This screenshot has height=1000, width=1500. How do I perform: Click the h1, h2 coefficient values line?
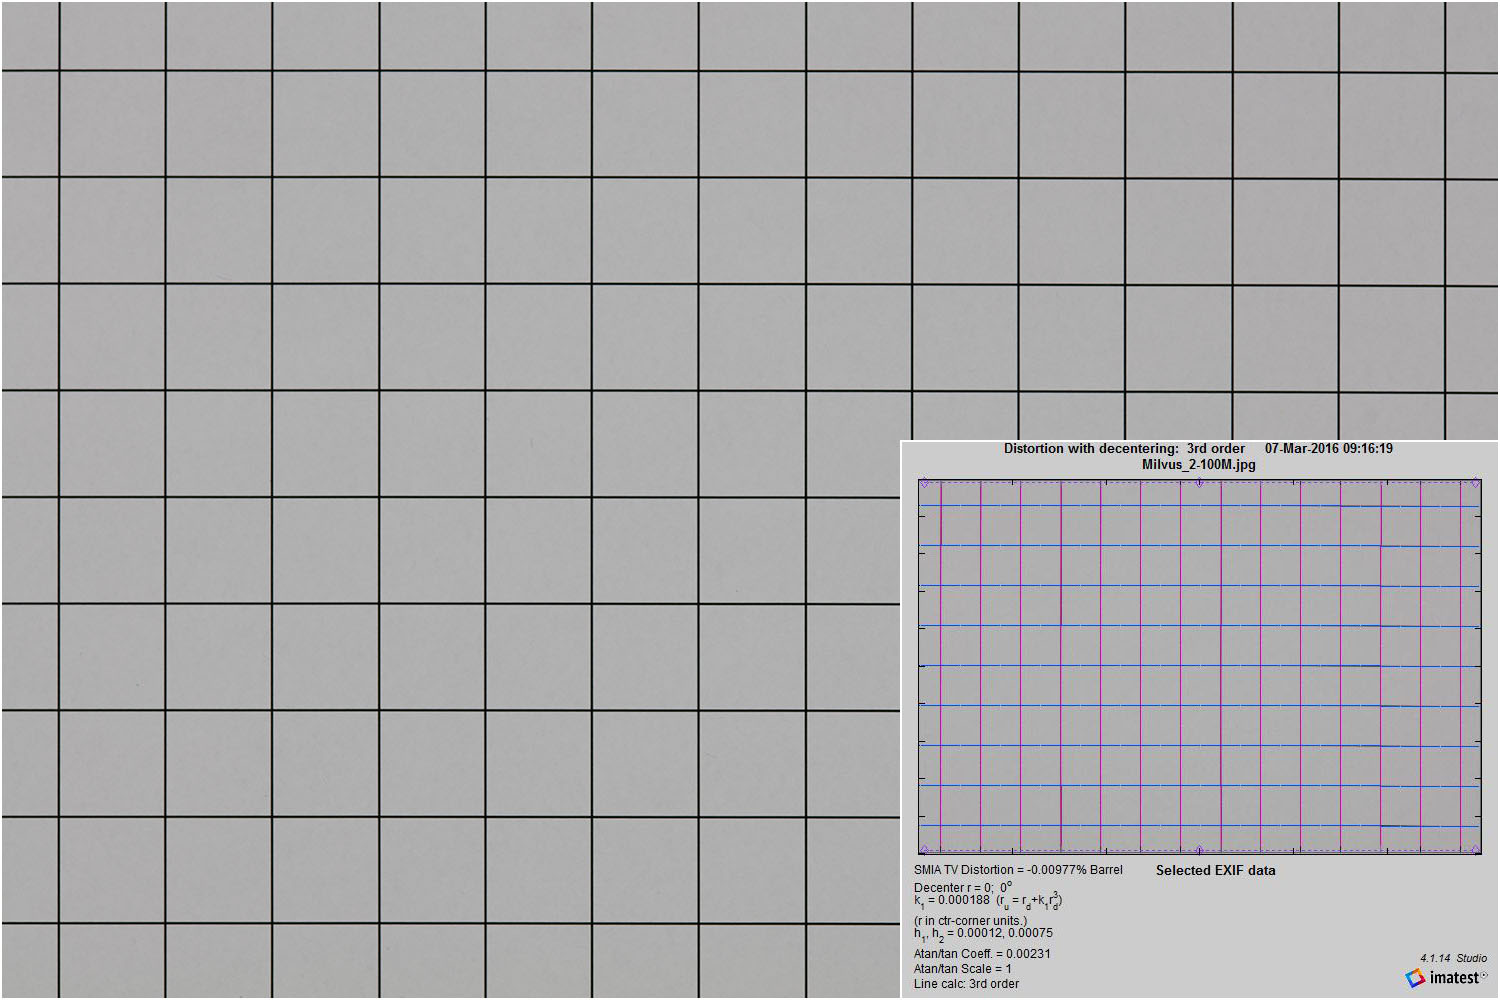983,934
